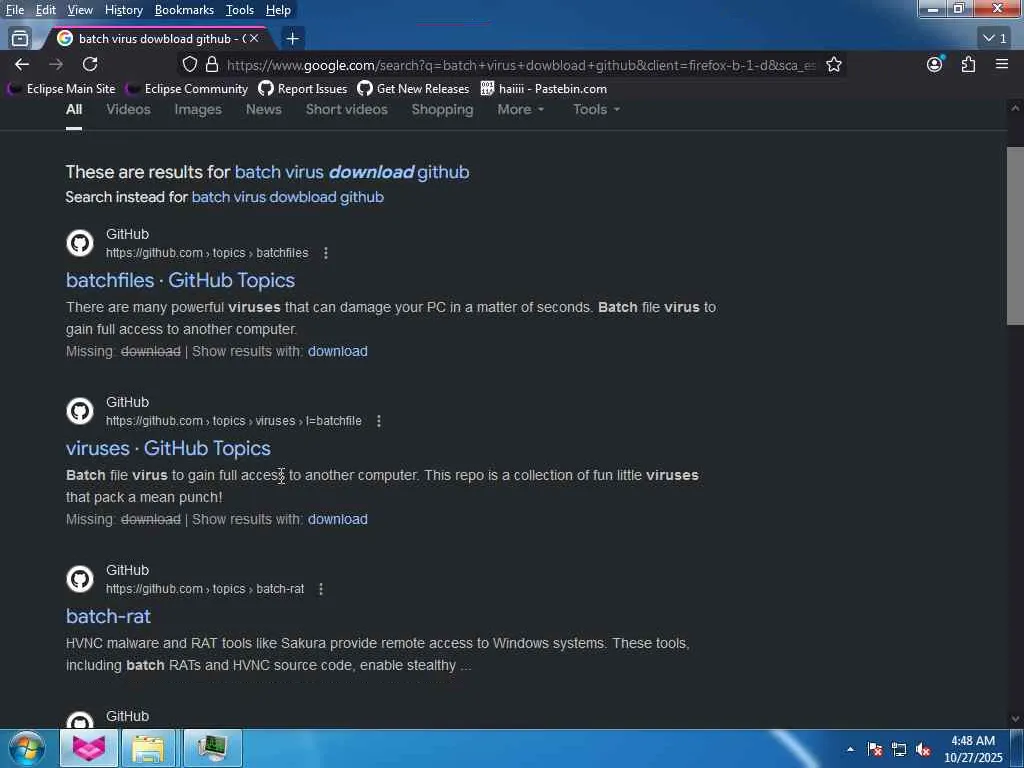This screenshot has width=1024, height=768.
Task: Click the scrollbar up arrow
Action: (x=1015, y=108)
